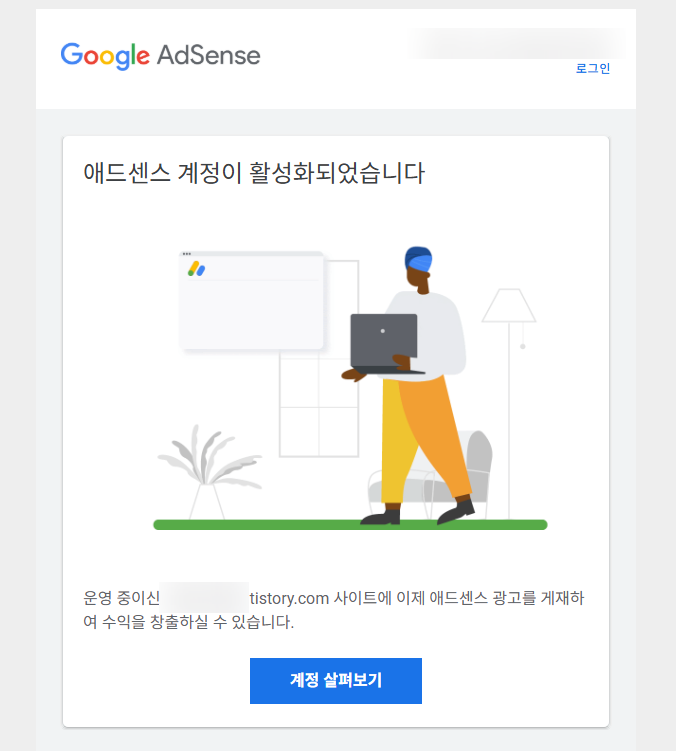
Task: Open the 로그인 link
Action: (x=593, y=68)
